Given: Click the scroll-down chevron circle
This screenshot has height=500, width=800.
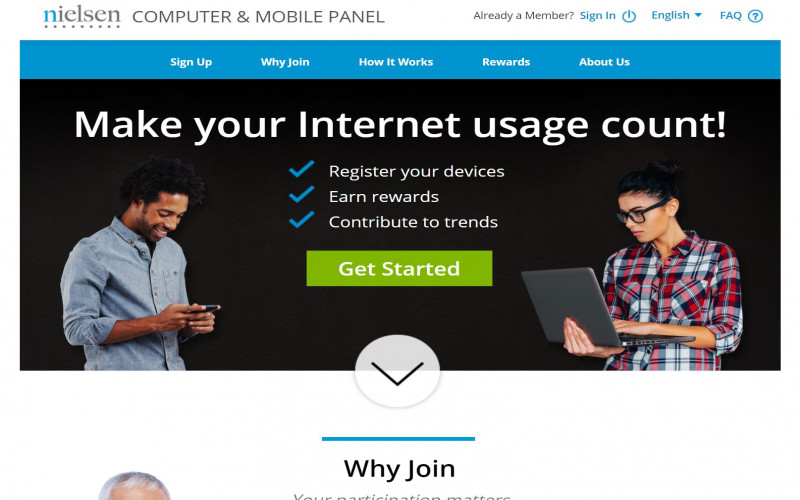Looking at the screenshot, I should tap(397, 371).
